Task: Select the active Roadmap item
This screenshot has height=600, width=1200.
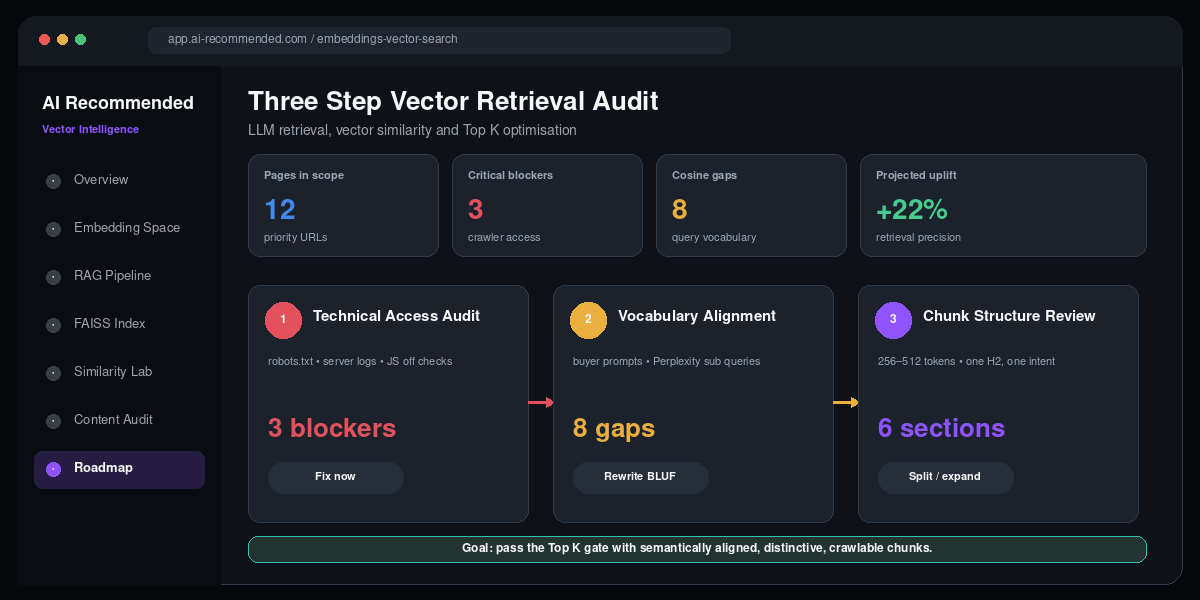Action: [x=119, y=470]
